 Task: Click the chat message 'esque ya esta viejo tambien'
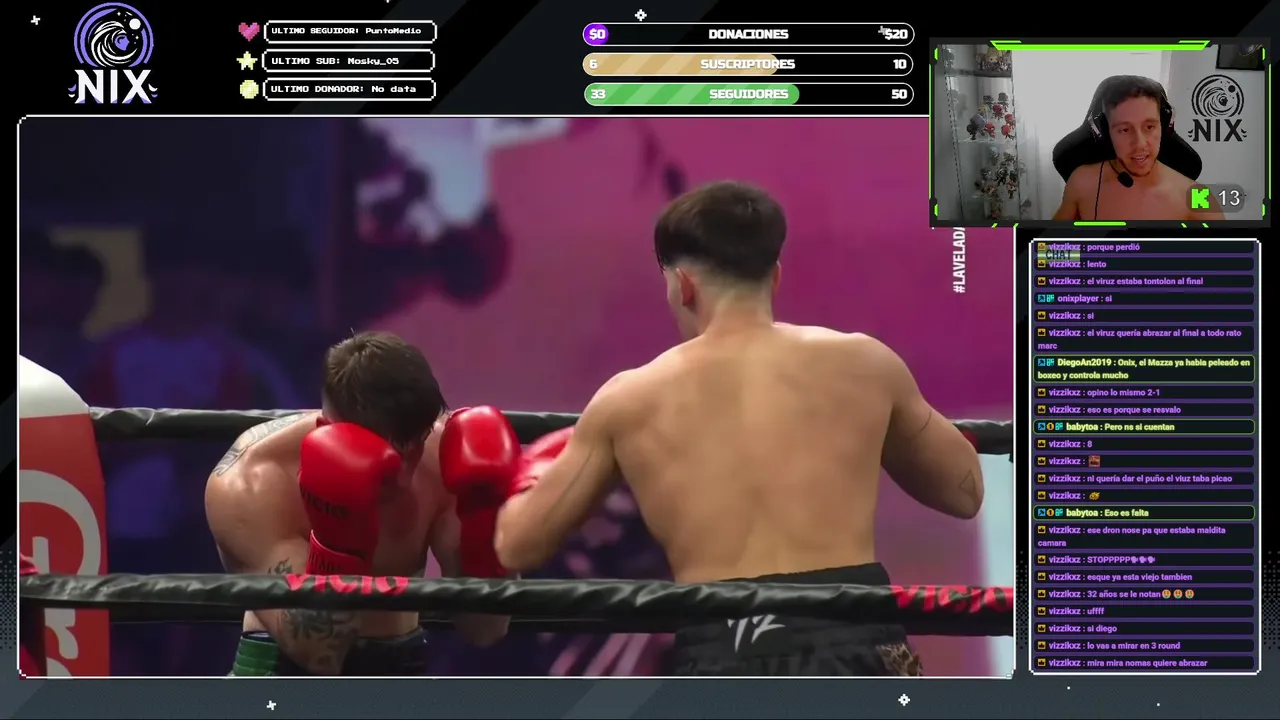click(1145, 577)
